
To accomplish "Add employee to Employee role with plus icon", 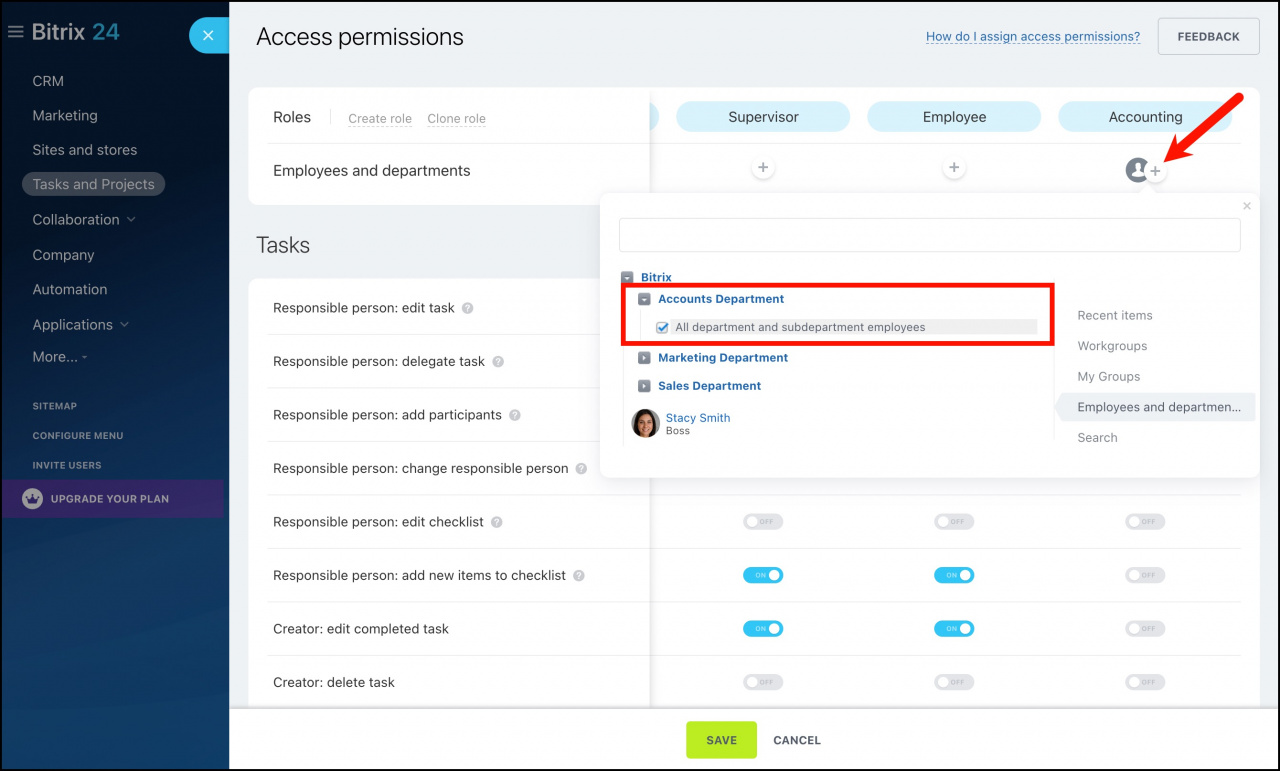I will pyautogui.click(x=954, y=168).
